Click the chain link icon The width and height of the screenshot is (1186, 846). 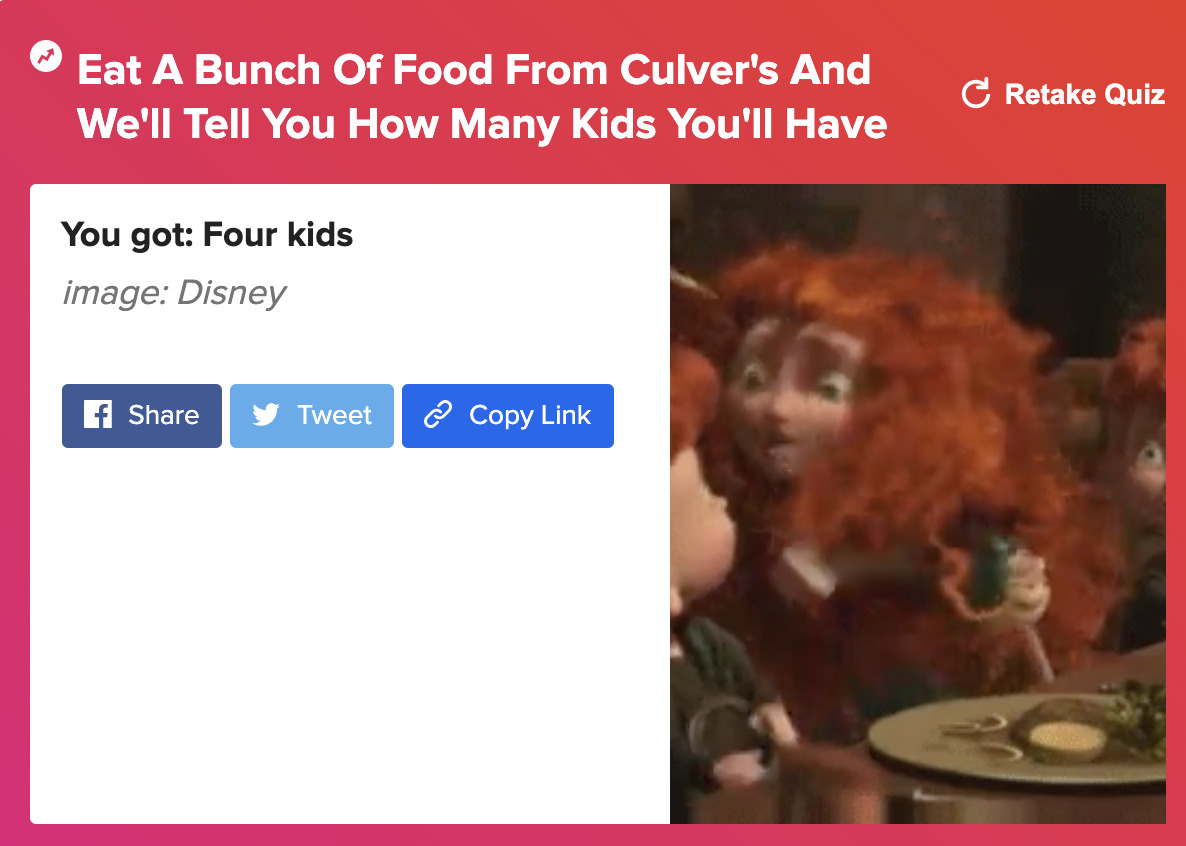click(438, 415)
